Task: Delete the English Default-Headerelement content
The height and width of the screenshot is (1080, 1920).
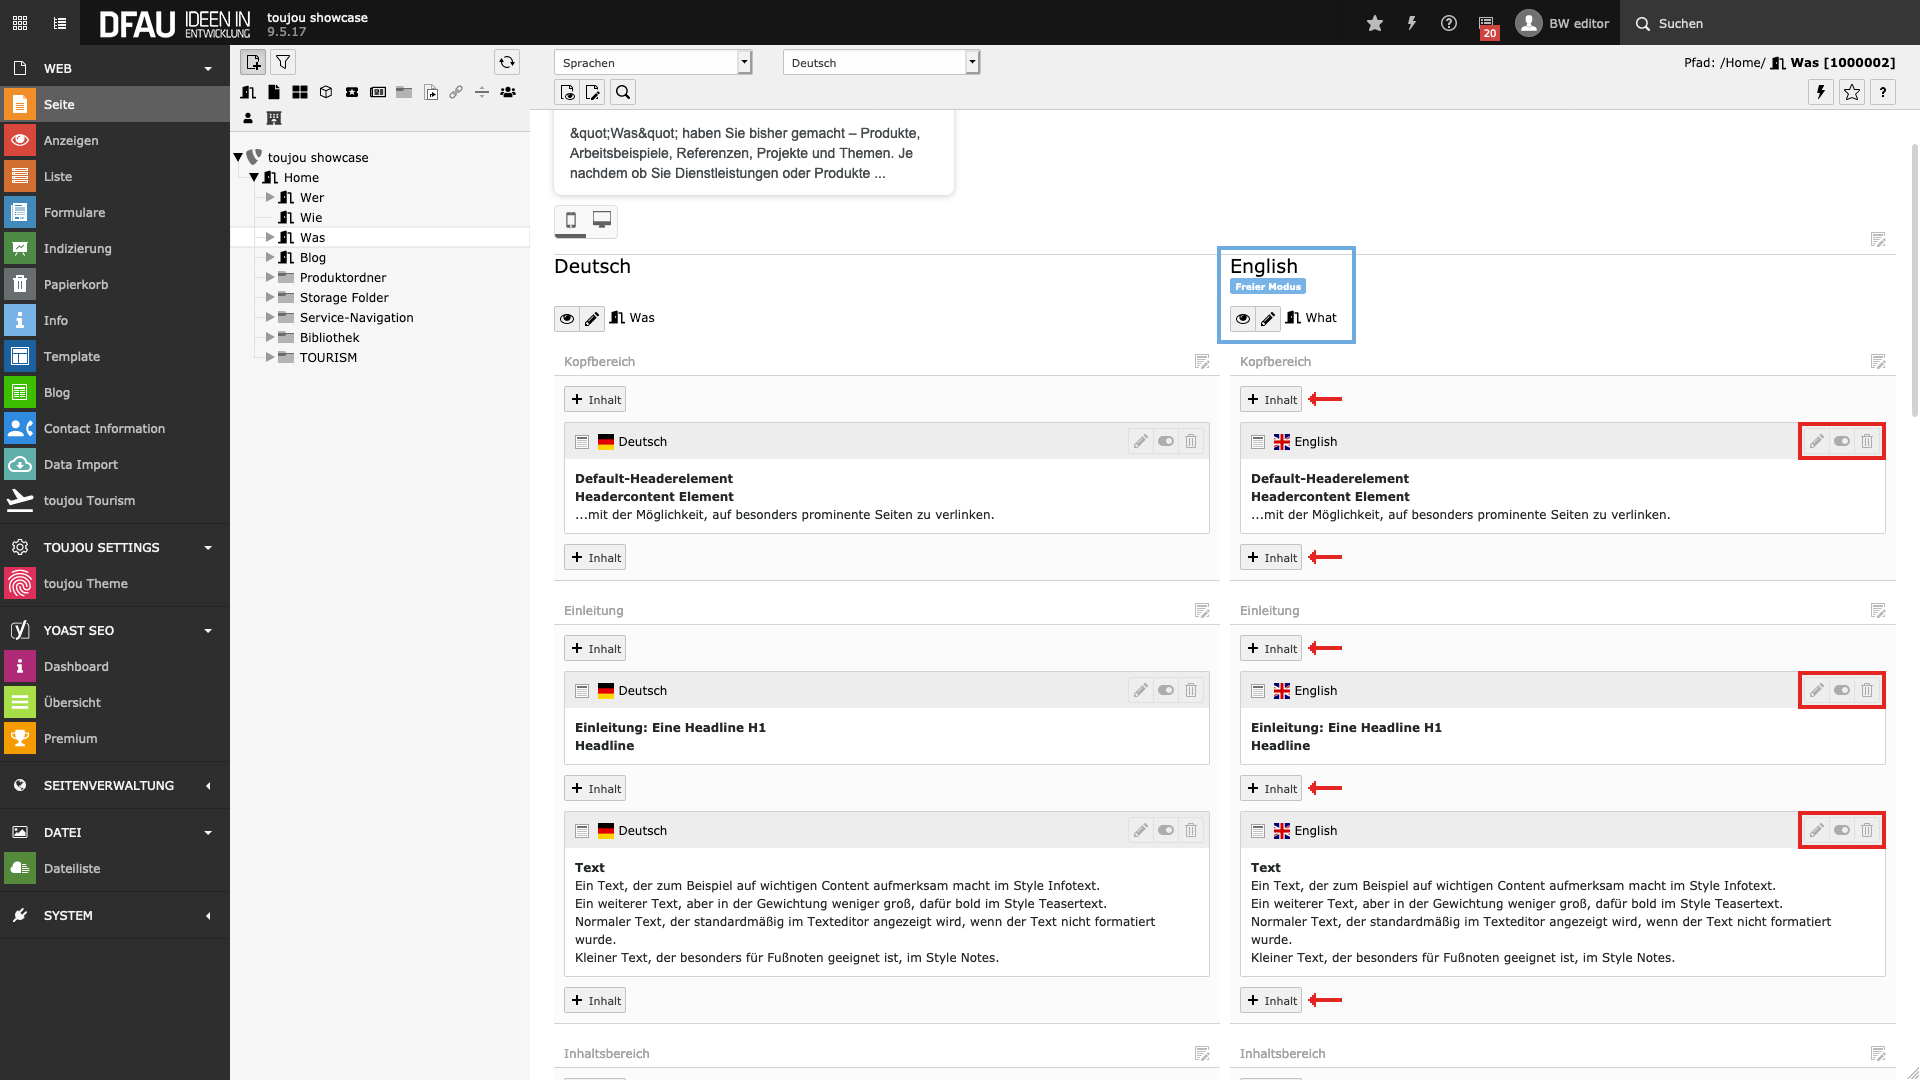Action: point(1867,441)
